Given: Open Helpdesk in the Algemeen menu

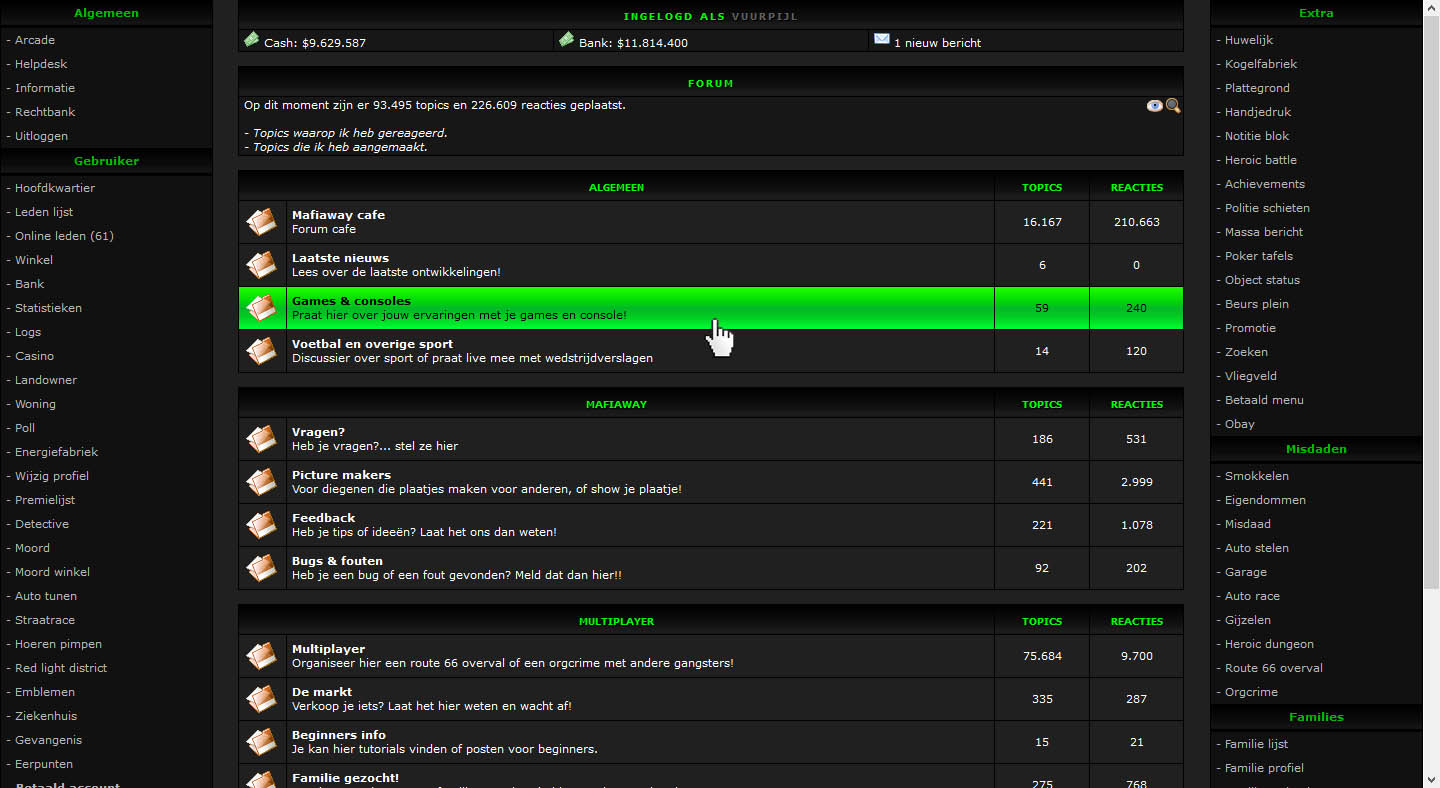Looking at the screenshot, I should point(41,64).
